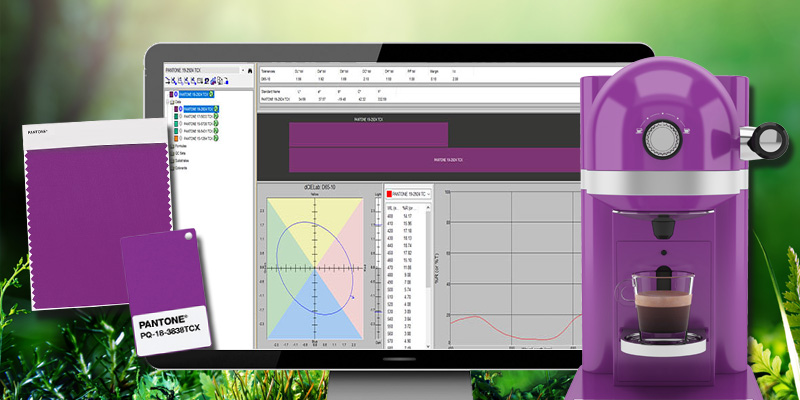The height and width of the screenshot is (400, 800).
Task: Click the last blue icon in the tree toolbar
Action: [x=227, y=81]
